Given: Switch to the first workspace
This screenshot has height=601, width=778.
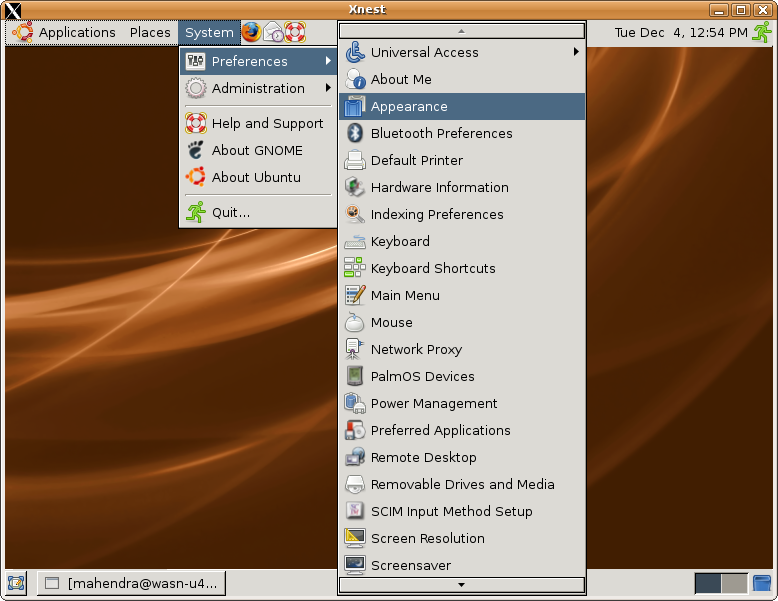Looking at the screenshot, I should coord(708,583).
